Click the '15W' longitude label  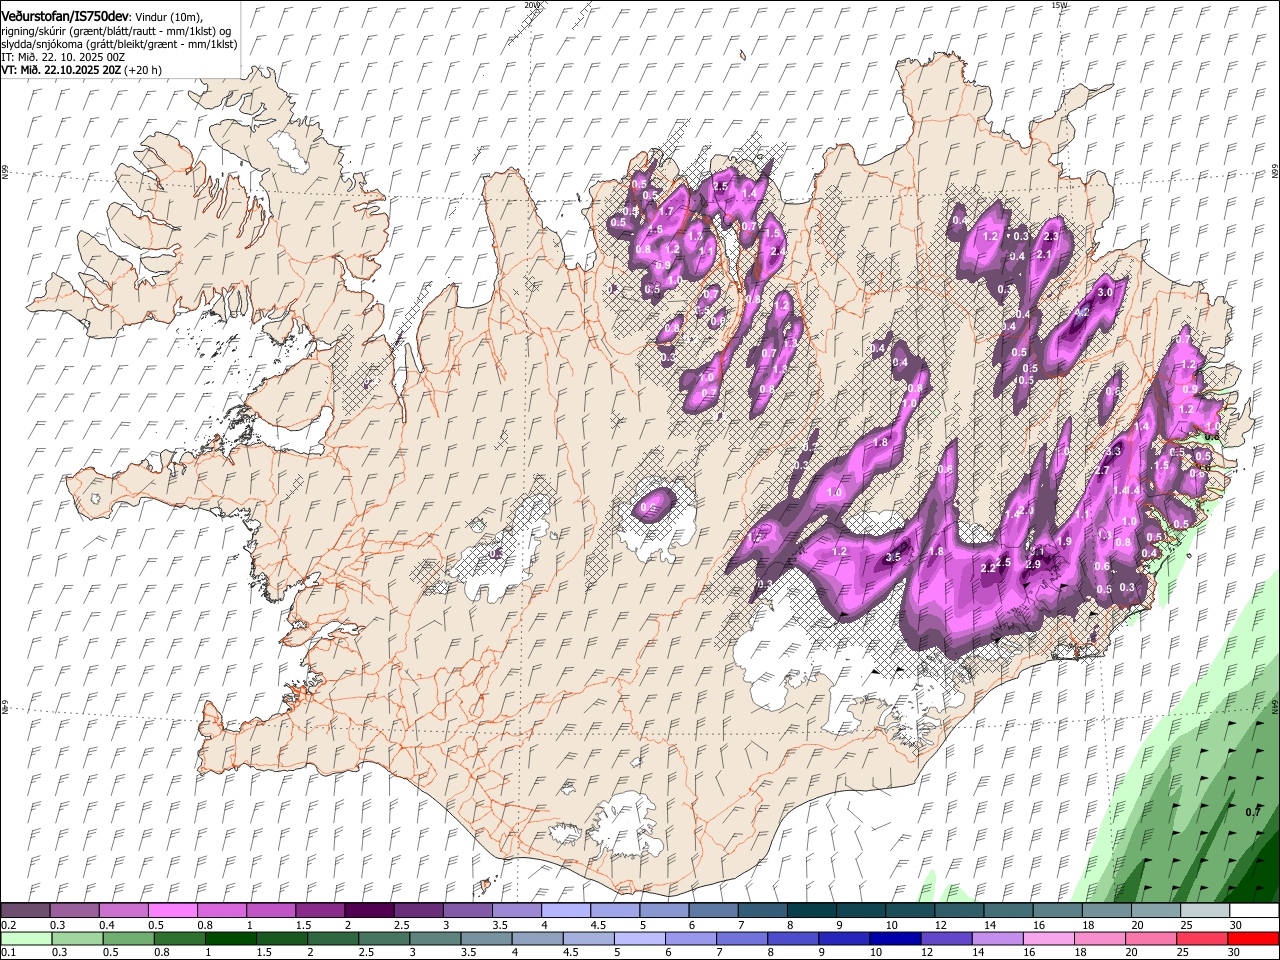point(1060,5)
